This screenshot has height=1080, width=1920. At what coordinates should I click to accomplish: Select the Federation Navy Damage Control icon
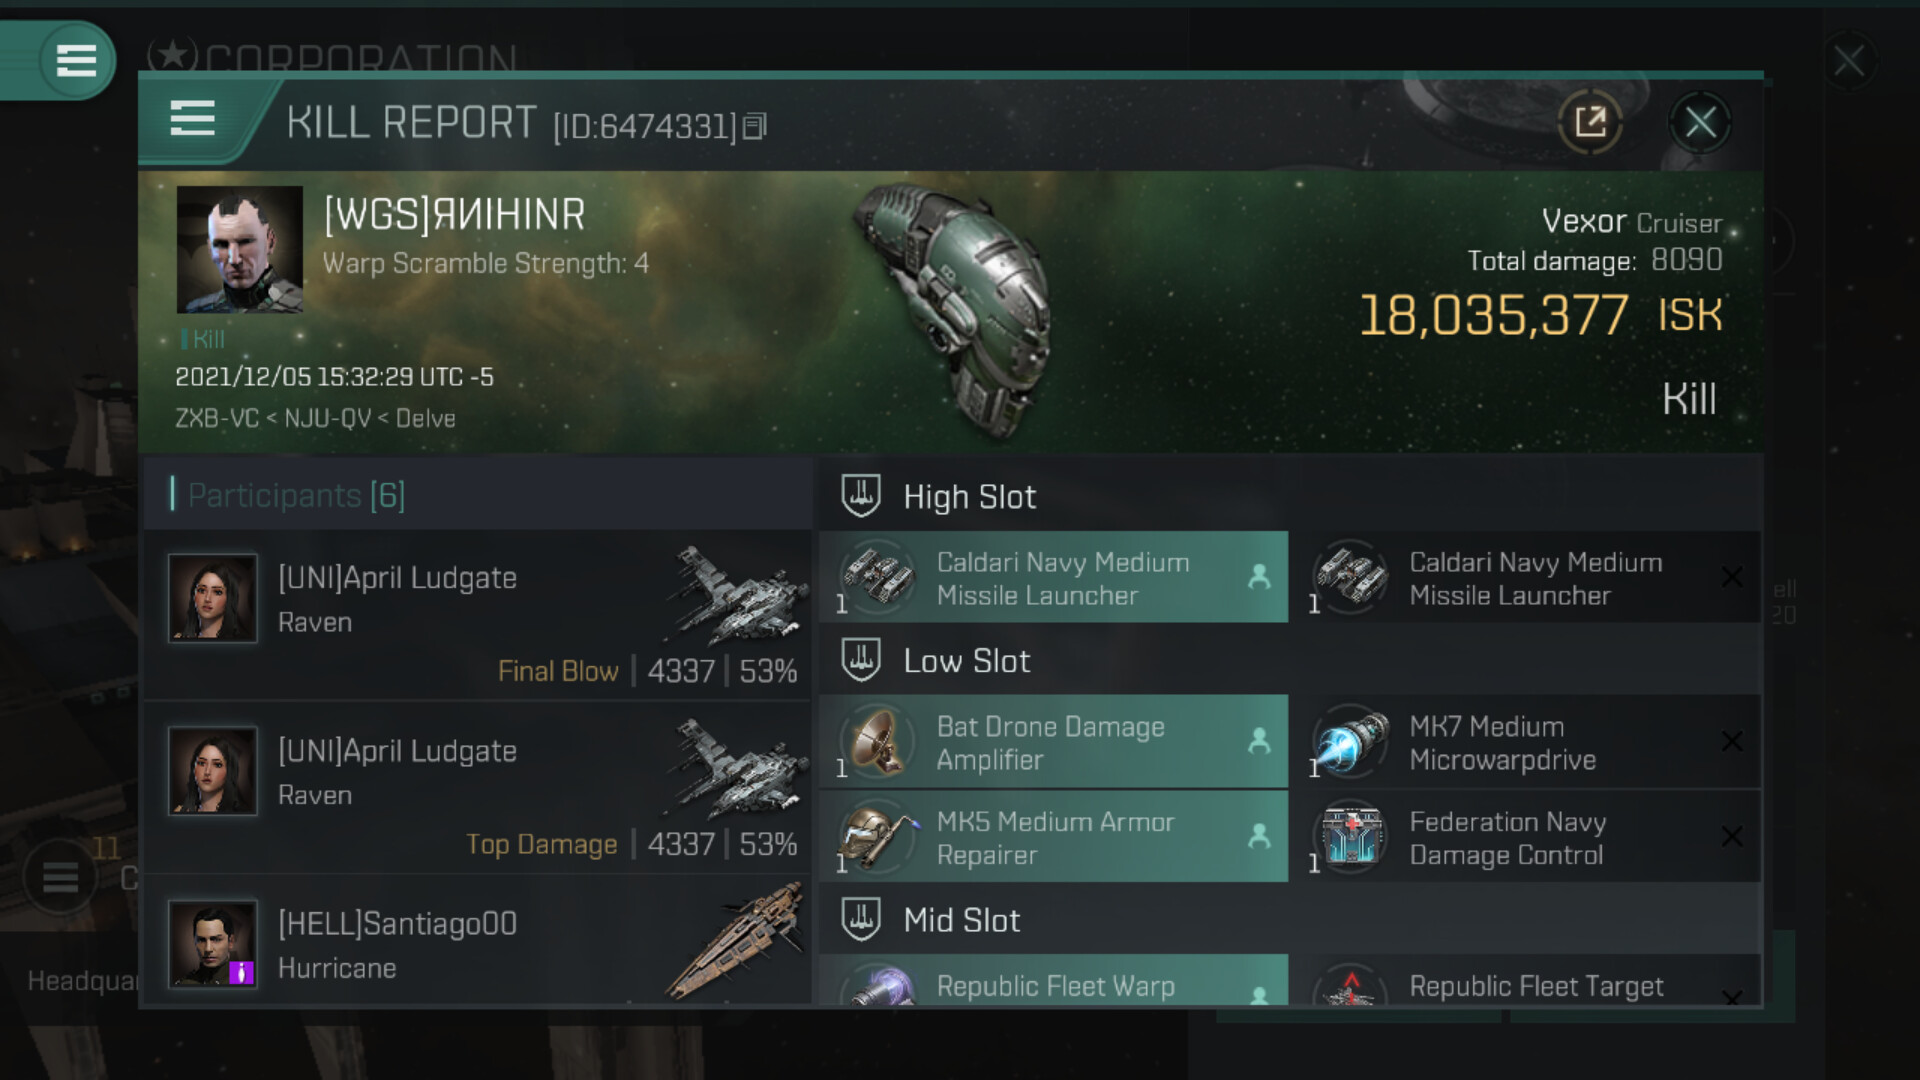tap(1350, 838)
